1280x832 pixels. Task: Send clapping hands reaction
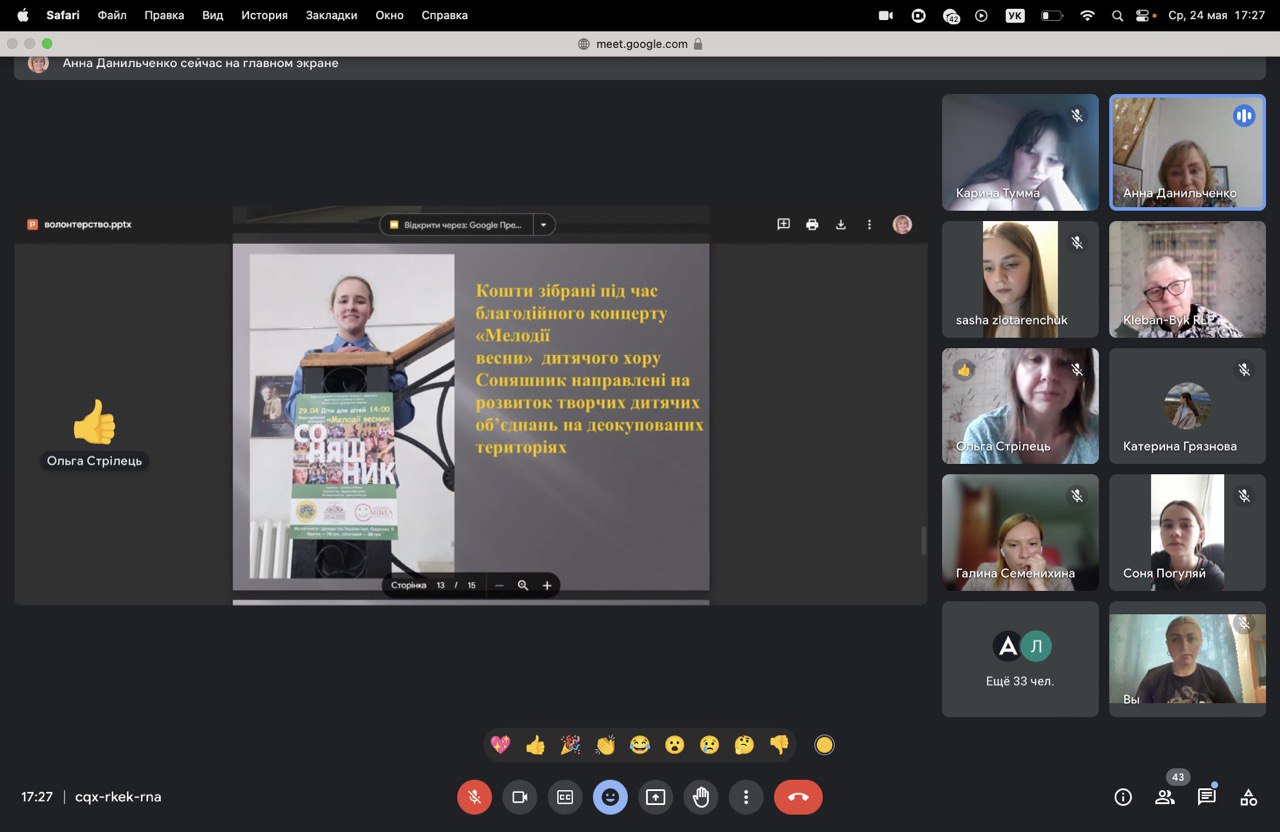coord(605,745)
